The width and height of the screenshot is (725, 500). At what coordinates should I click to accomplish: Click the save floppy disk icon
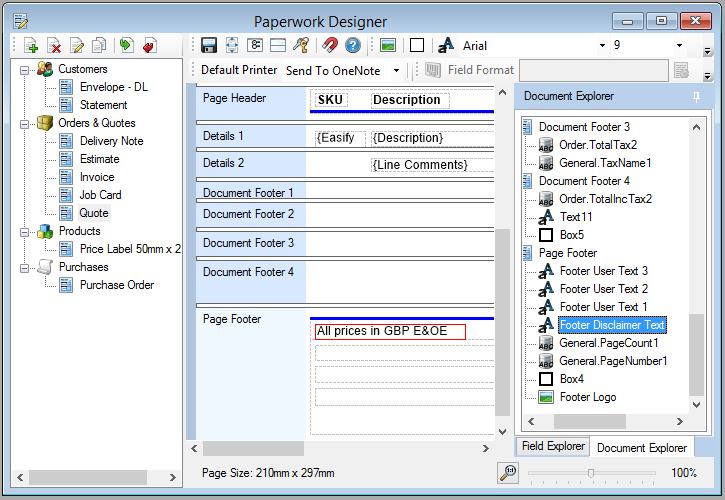tap(209, 45)
